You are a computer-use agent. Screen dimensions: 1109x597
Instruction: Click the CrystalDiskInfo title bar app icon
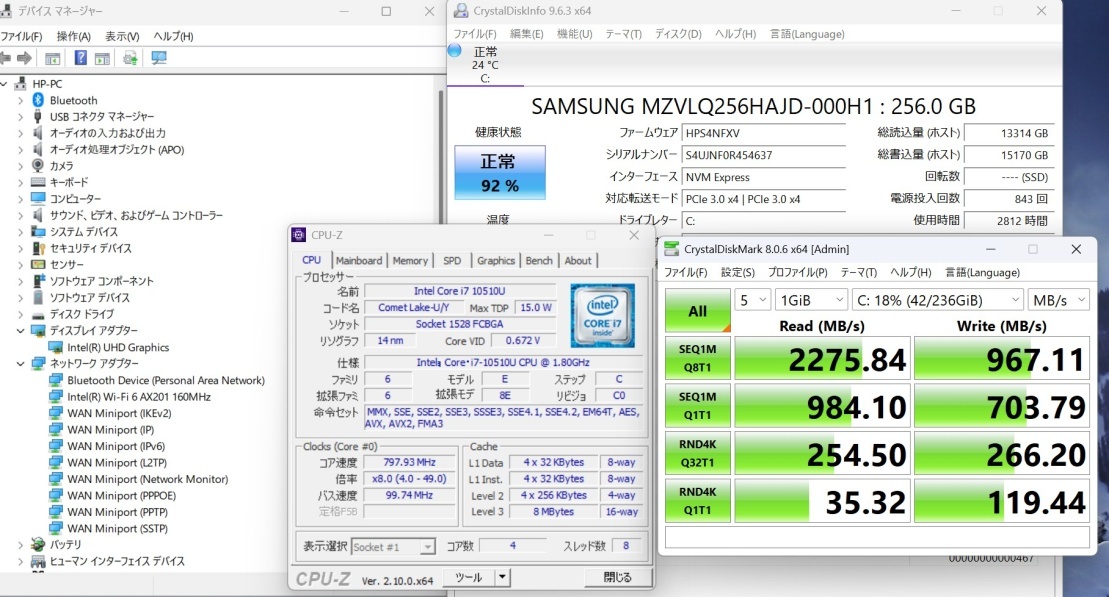[461, 11]
